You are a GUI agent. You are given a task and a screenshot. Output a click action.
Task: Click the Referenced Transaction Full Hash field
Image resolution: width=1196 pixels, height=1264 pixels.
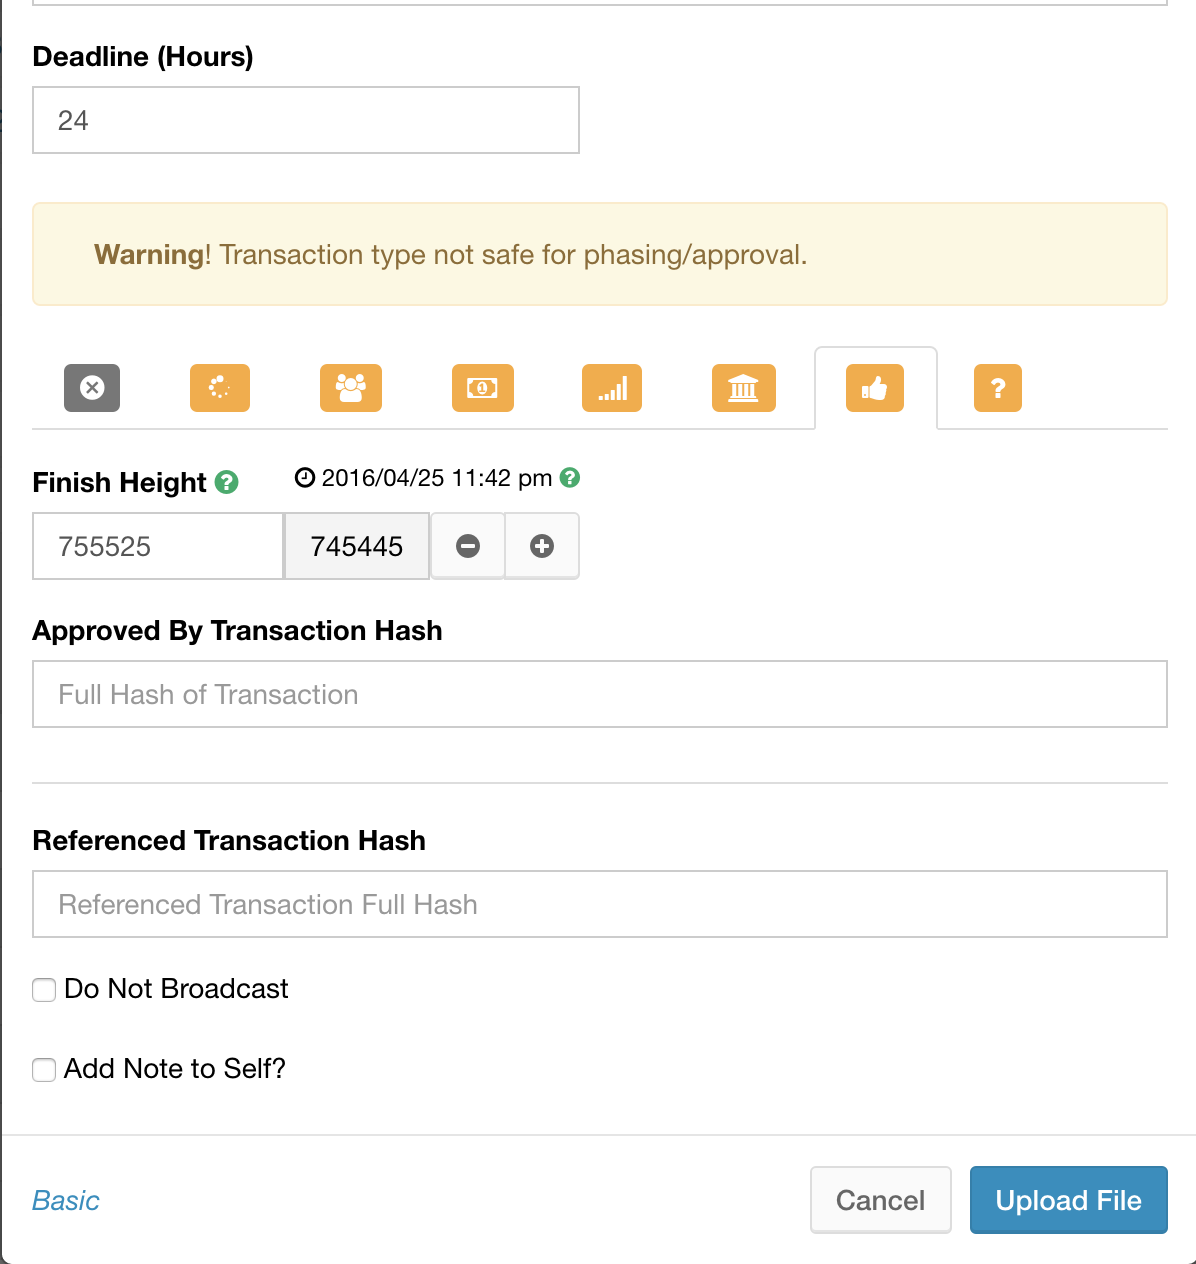pyautogui.click(x=600, y=904)
